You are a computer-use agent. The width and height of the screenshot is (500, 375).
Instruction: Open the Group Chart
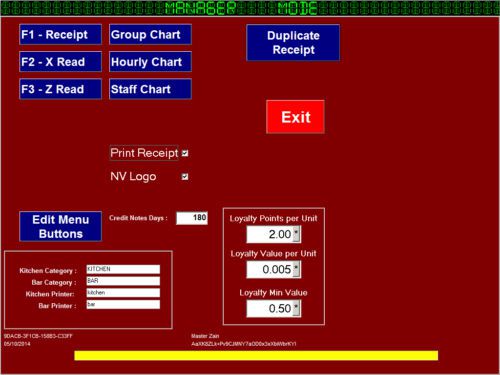(x=150, y=34)
